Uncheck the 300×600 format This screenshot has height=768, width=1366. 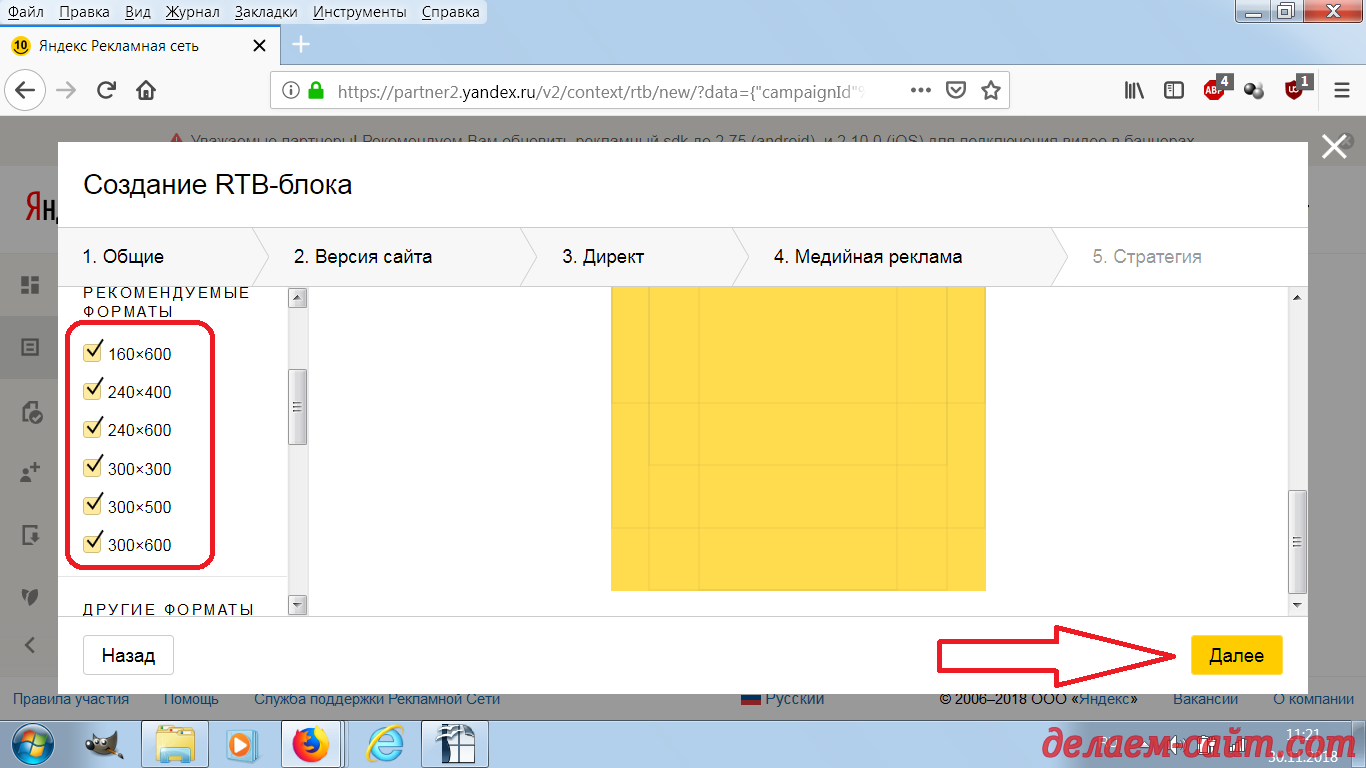(94, 543)
